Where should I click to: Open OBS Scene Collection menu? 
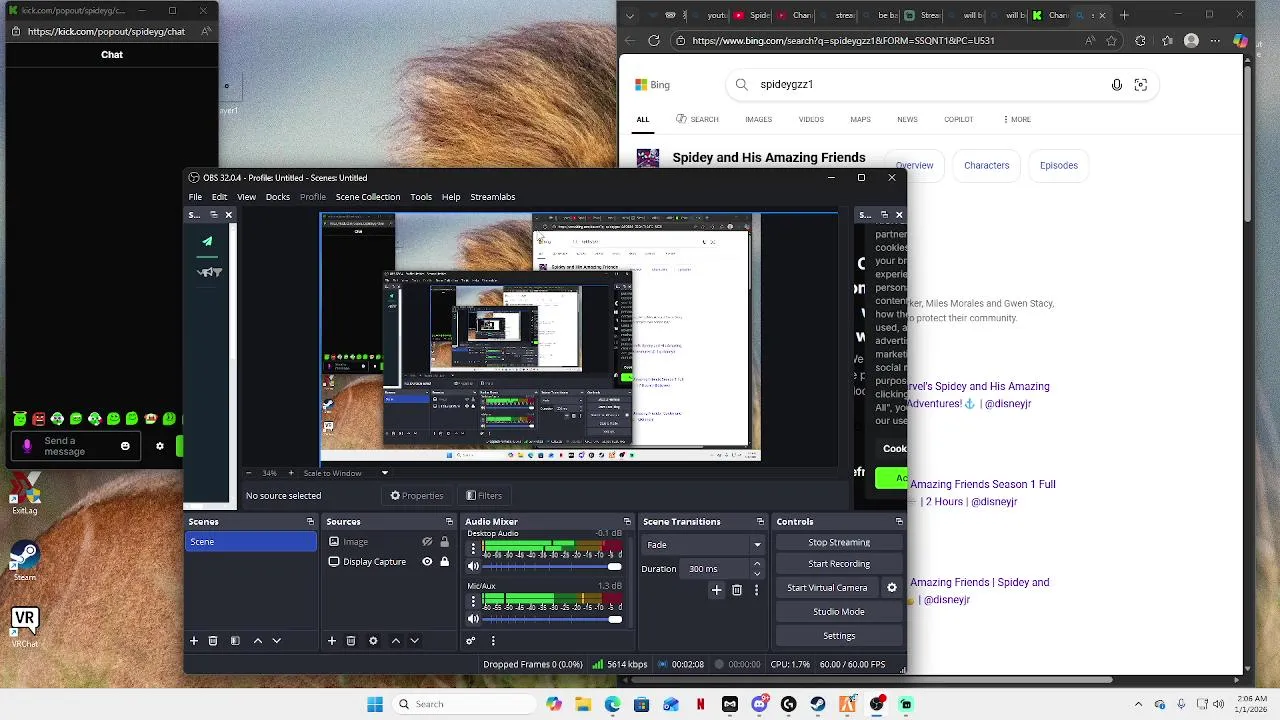368,197
